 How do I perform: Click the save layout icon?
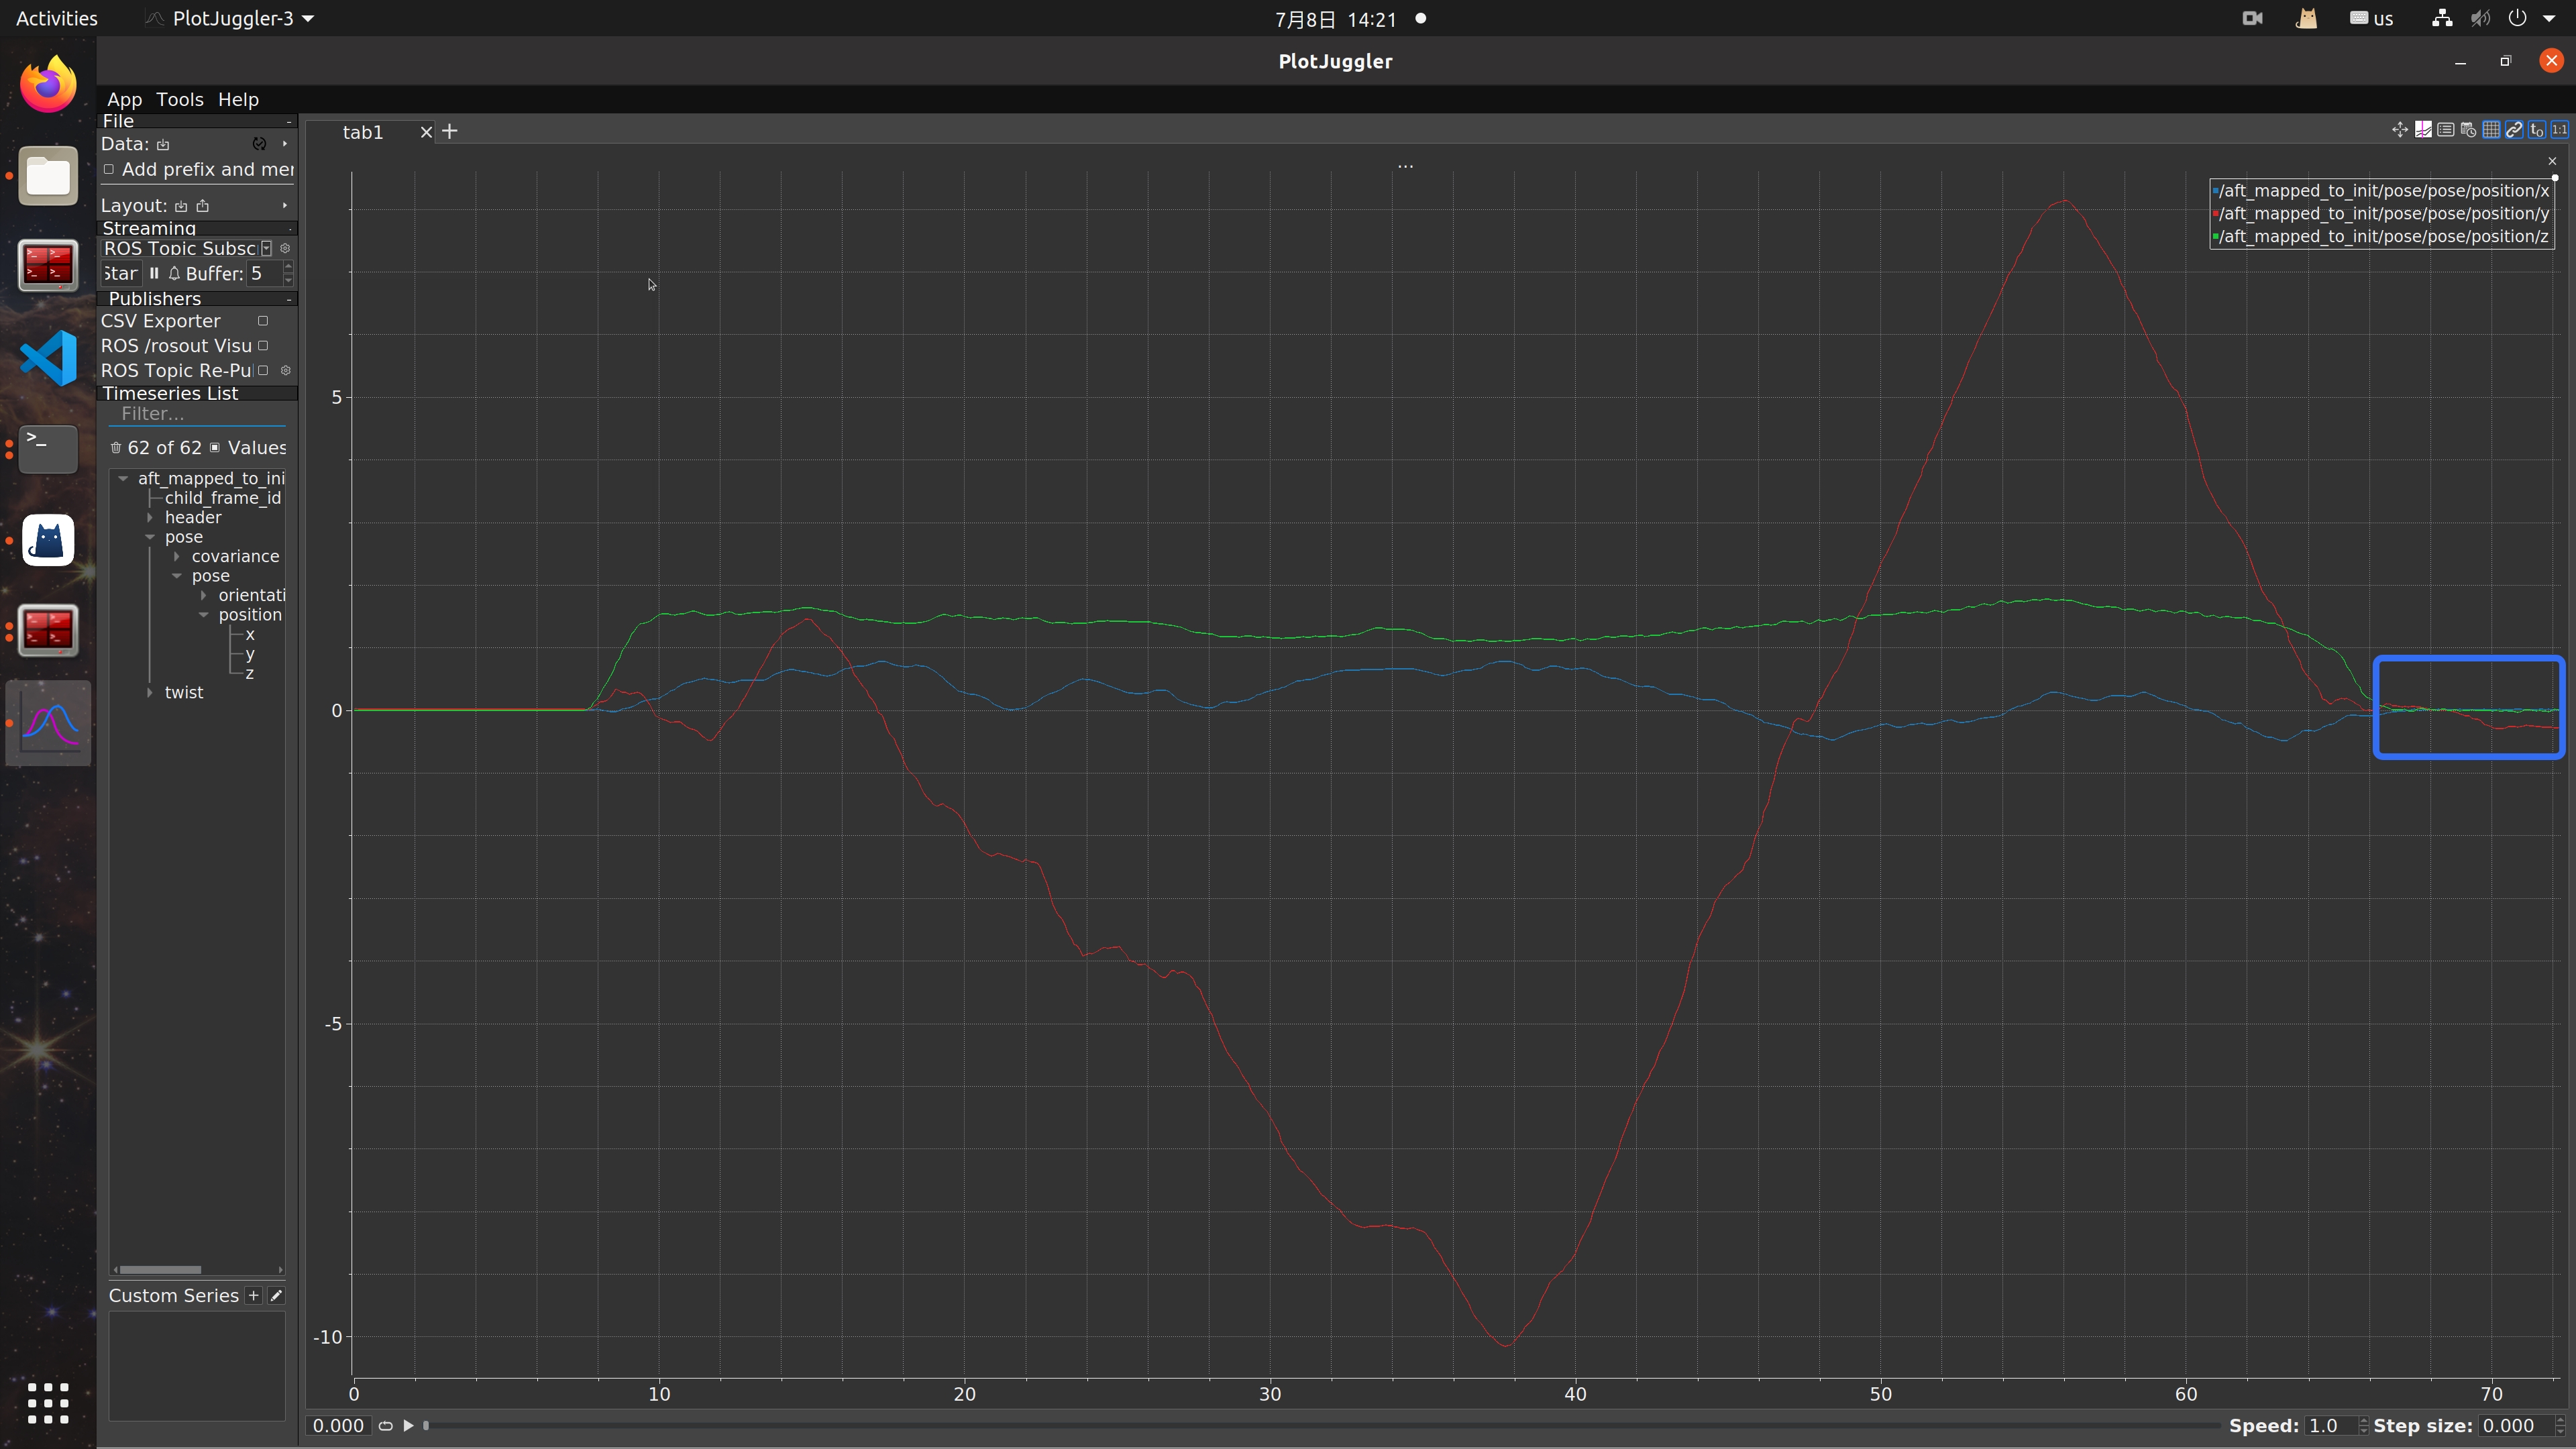click(x=203, y=206)
